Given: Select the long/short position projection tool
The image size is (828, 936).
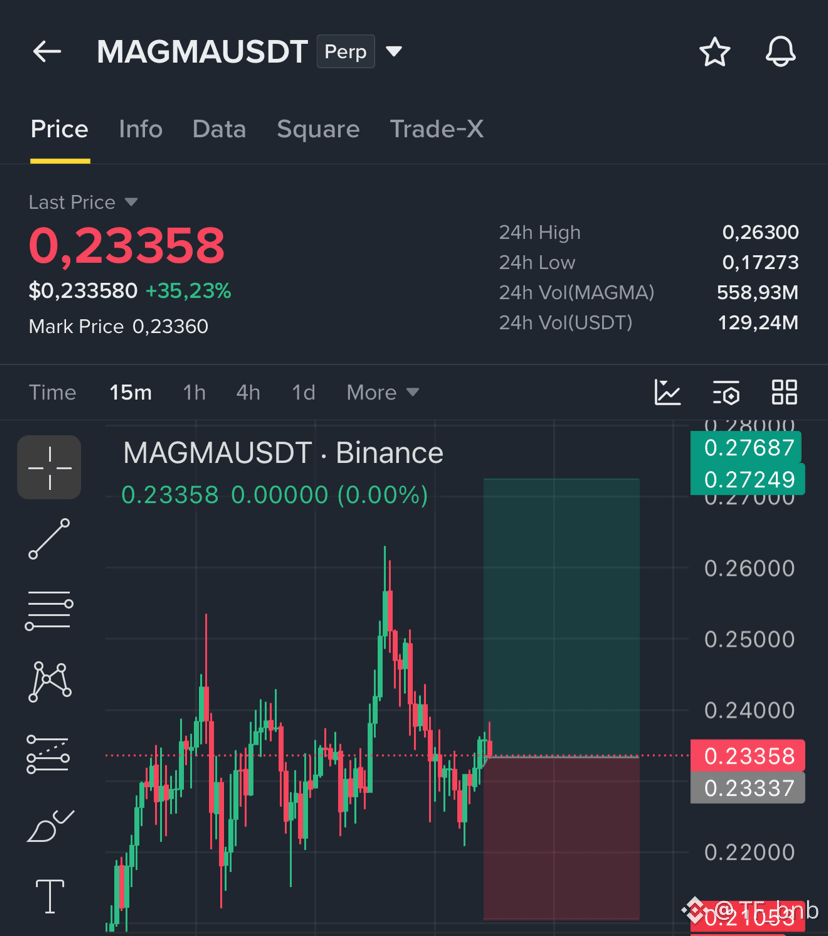Looking at the screenshot, I should coord(48,754).
